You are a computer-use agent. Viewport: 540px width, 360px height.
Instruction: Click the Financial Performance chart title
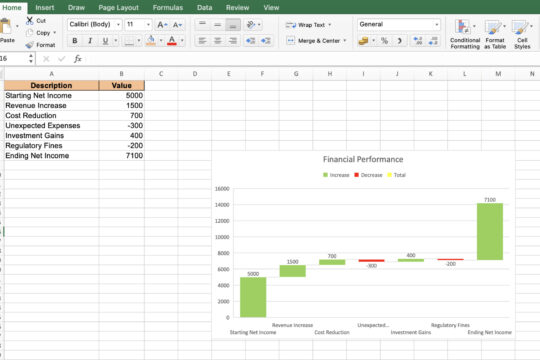click(363, 160)
